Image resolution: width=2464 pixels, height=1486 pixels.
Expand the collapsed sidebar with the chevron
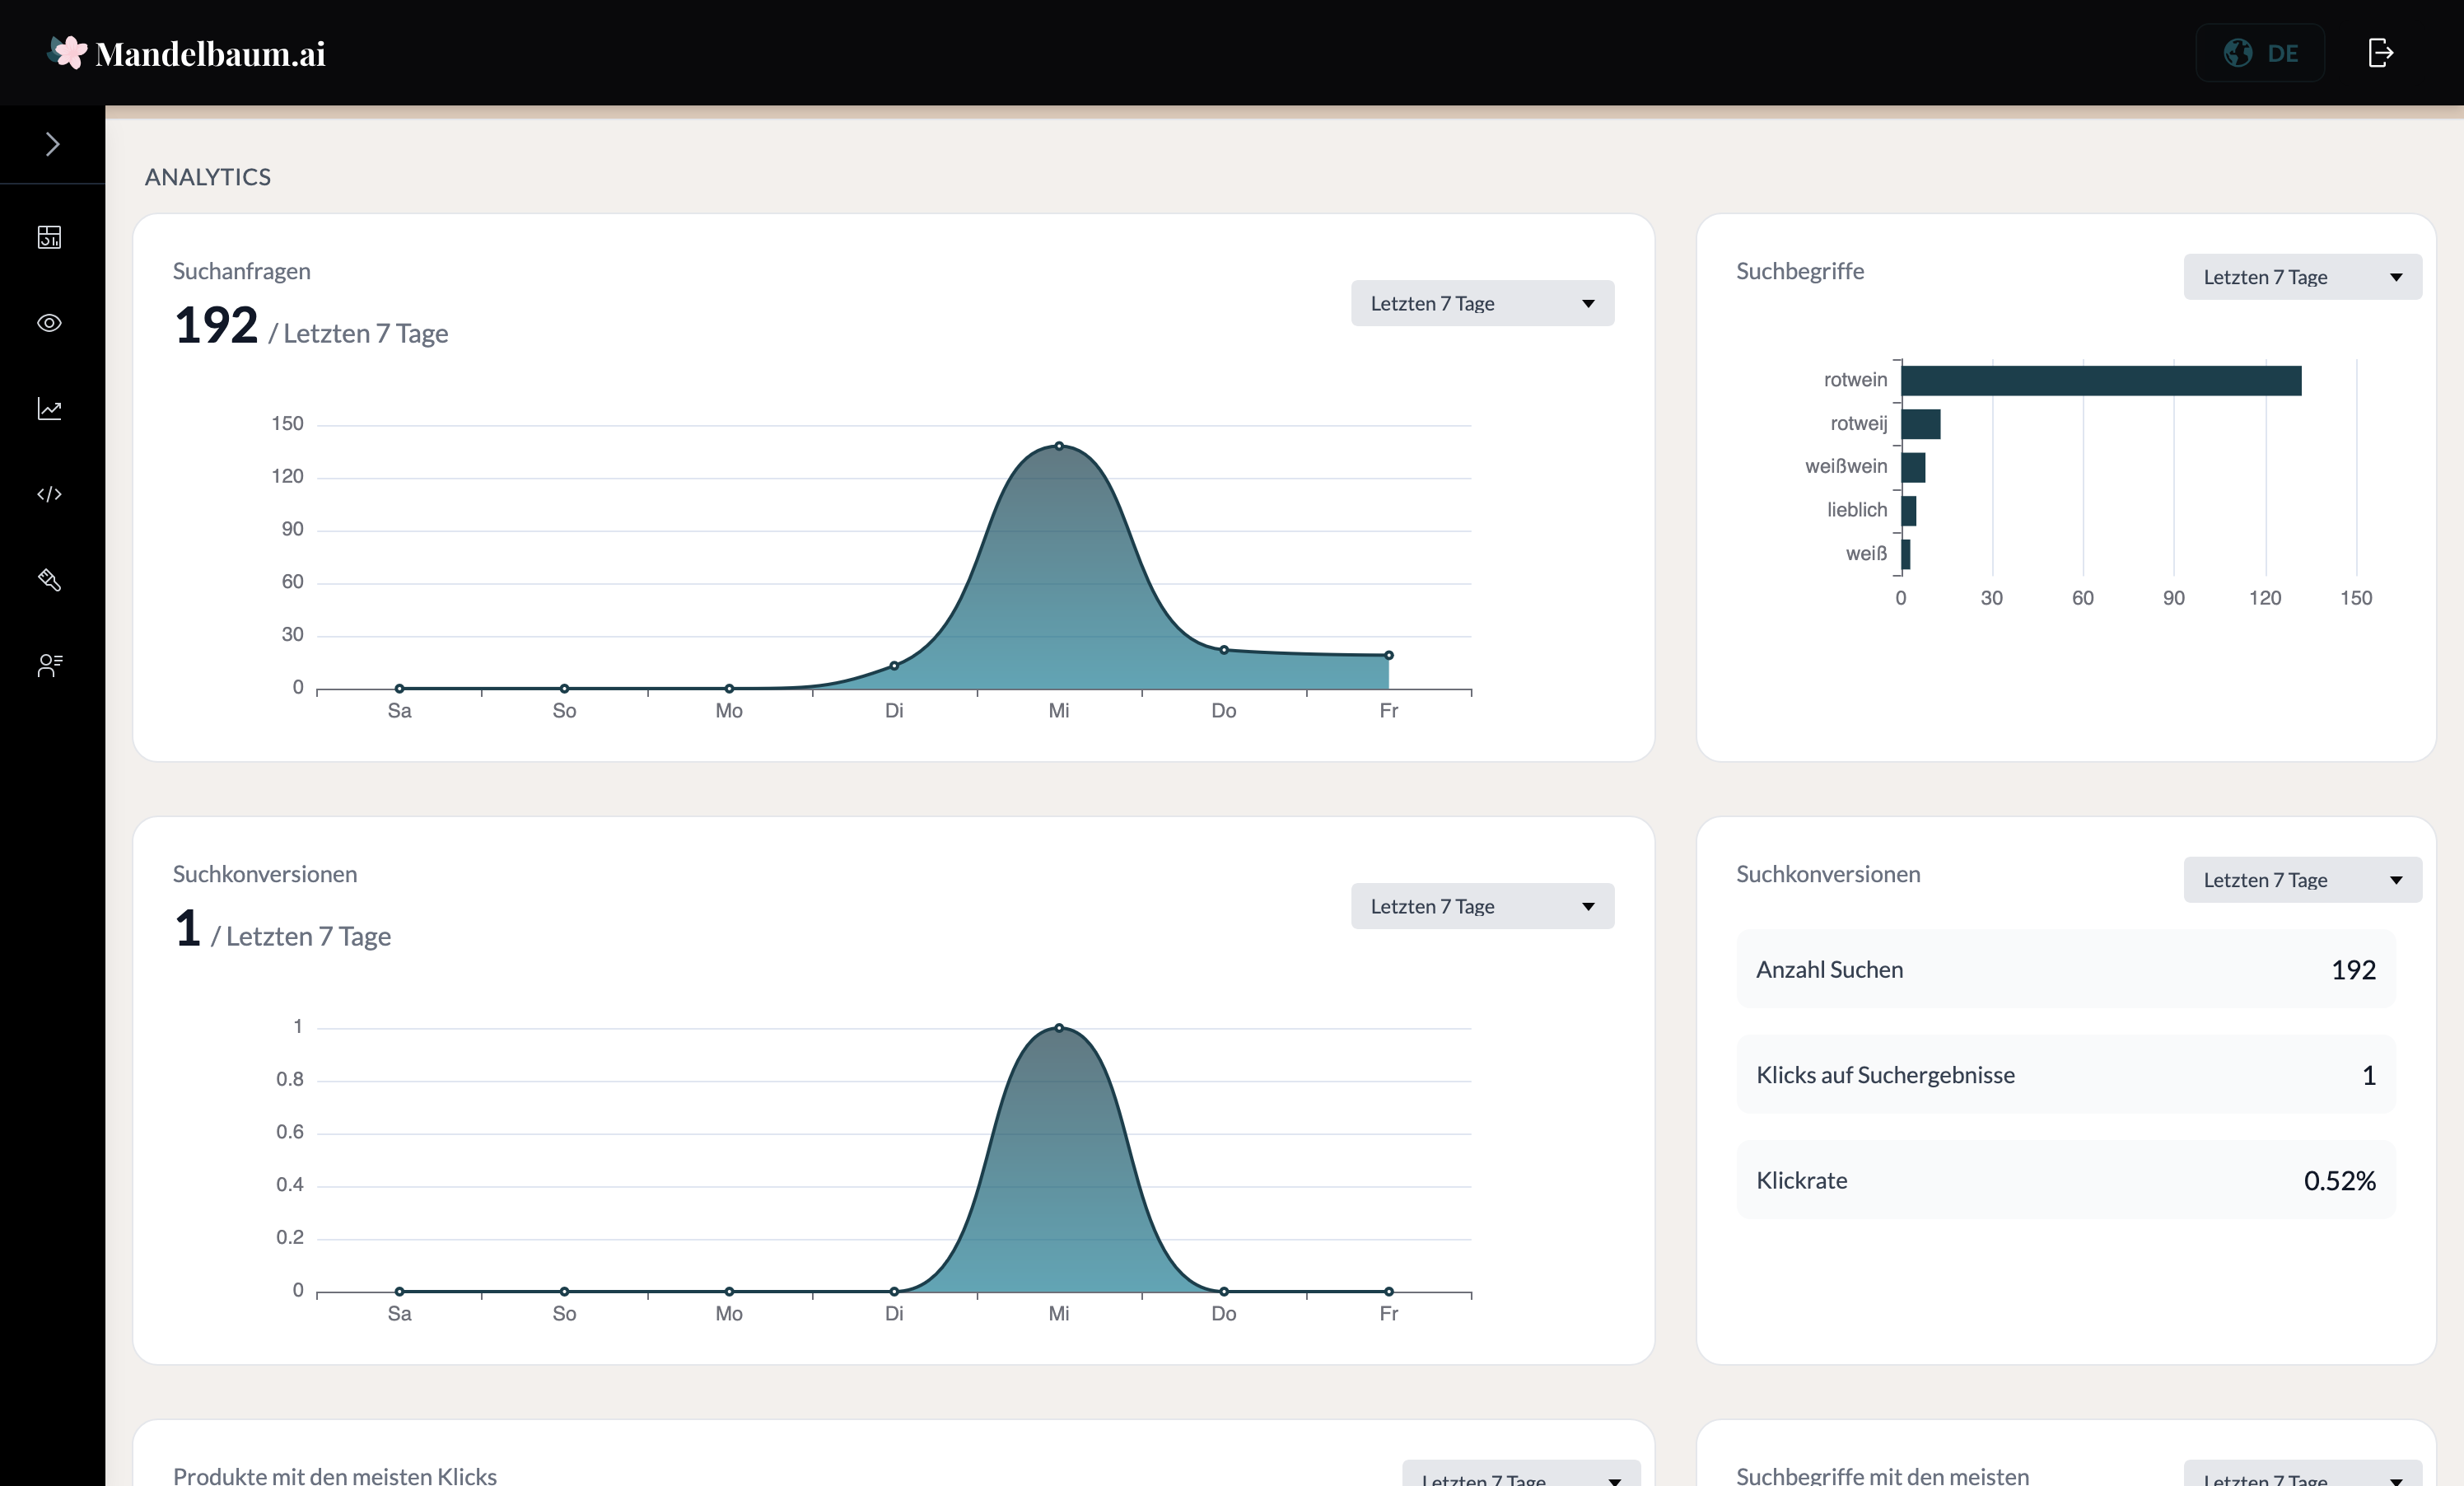coord(50,144)
